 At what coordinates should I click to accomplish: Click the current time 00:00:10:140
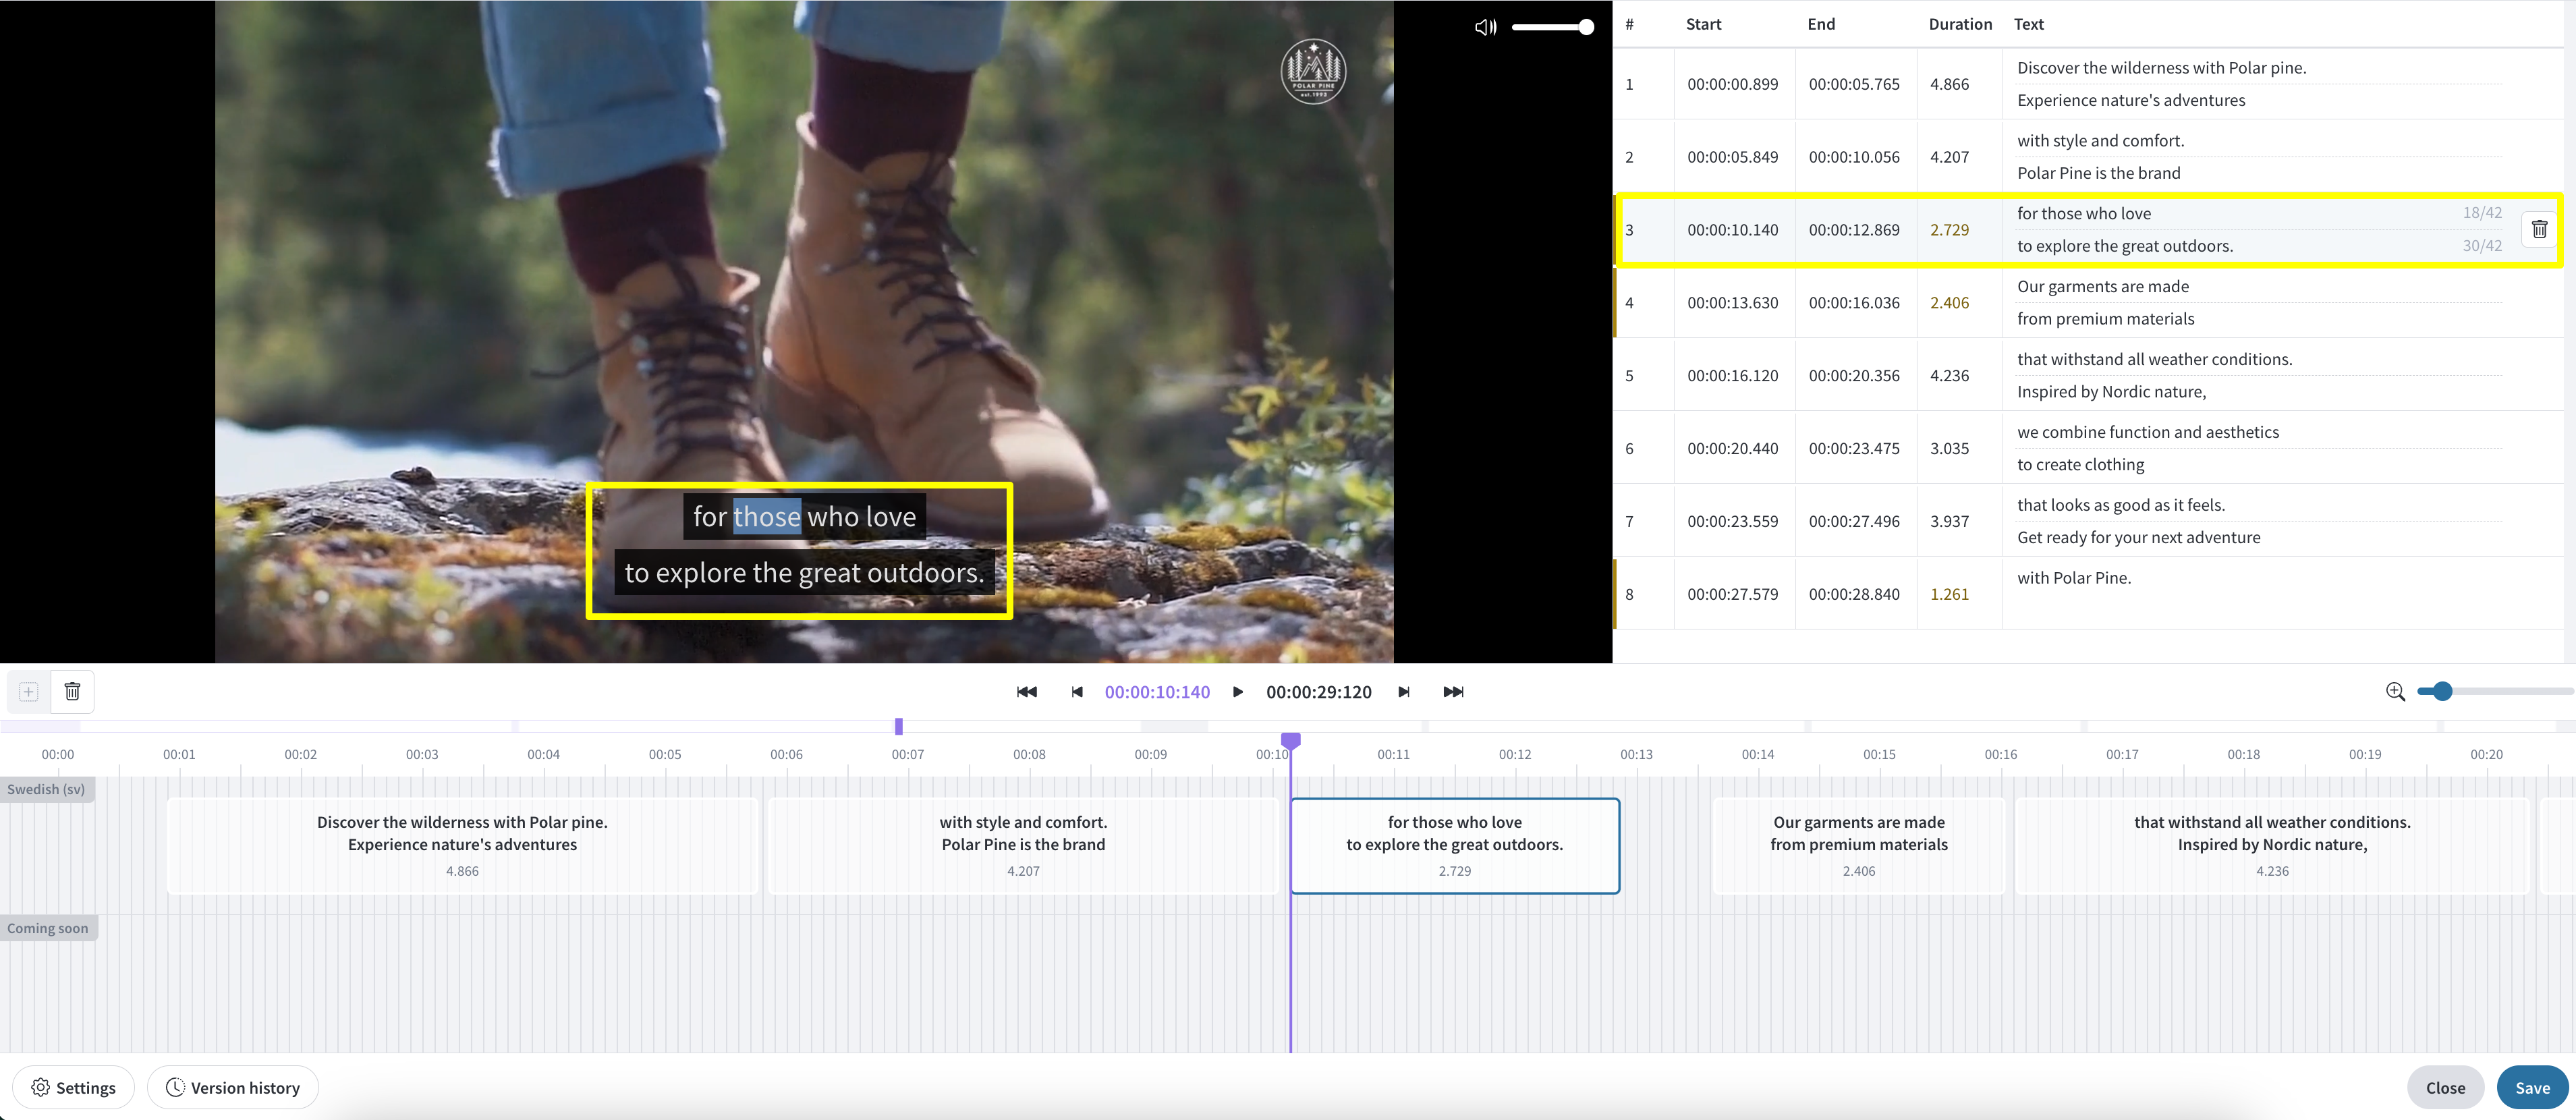[x=1157, y=692]
